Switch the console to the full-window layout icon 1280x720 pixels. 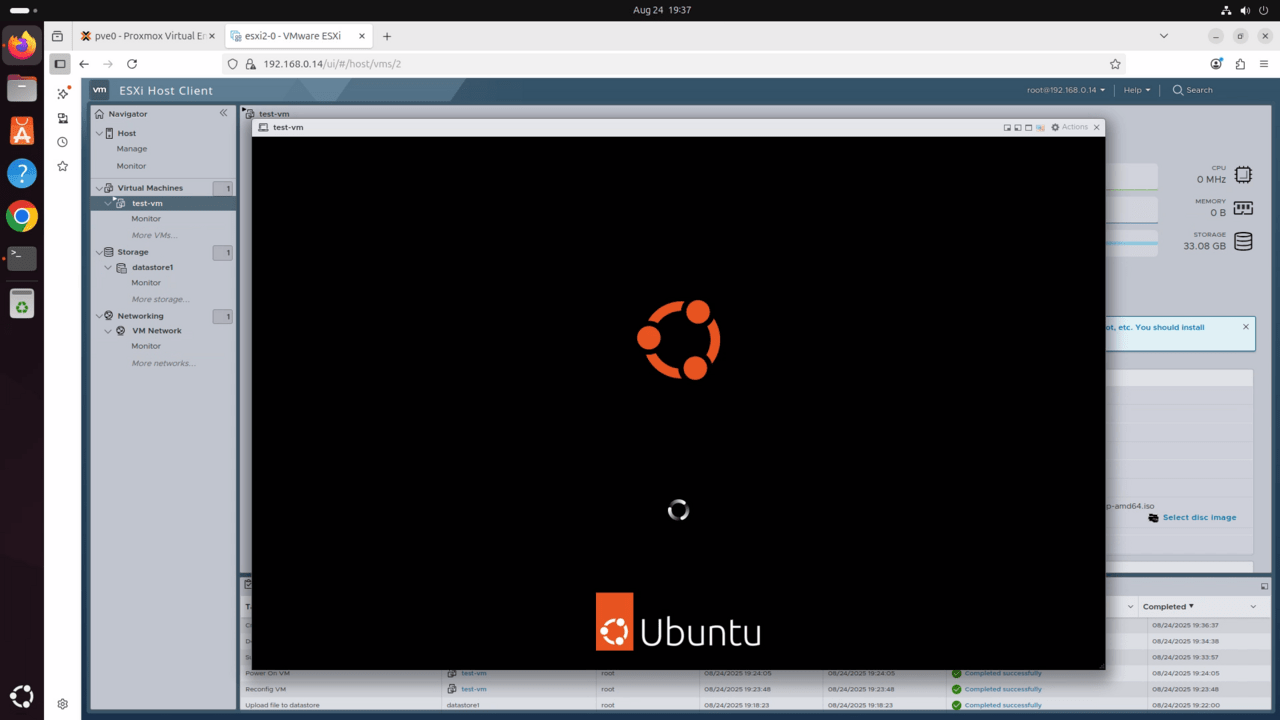click(1028, 128)
